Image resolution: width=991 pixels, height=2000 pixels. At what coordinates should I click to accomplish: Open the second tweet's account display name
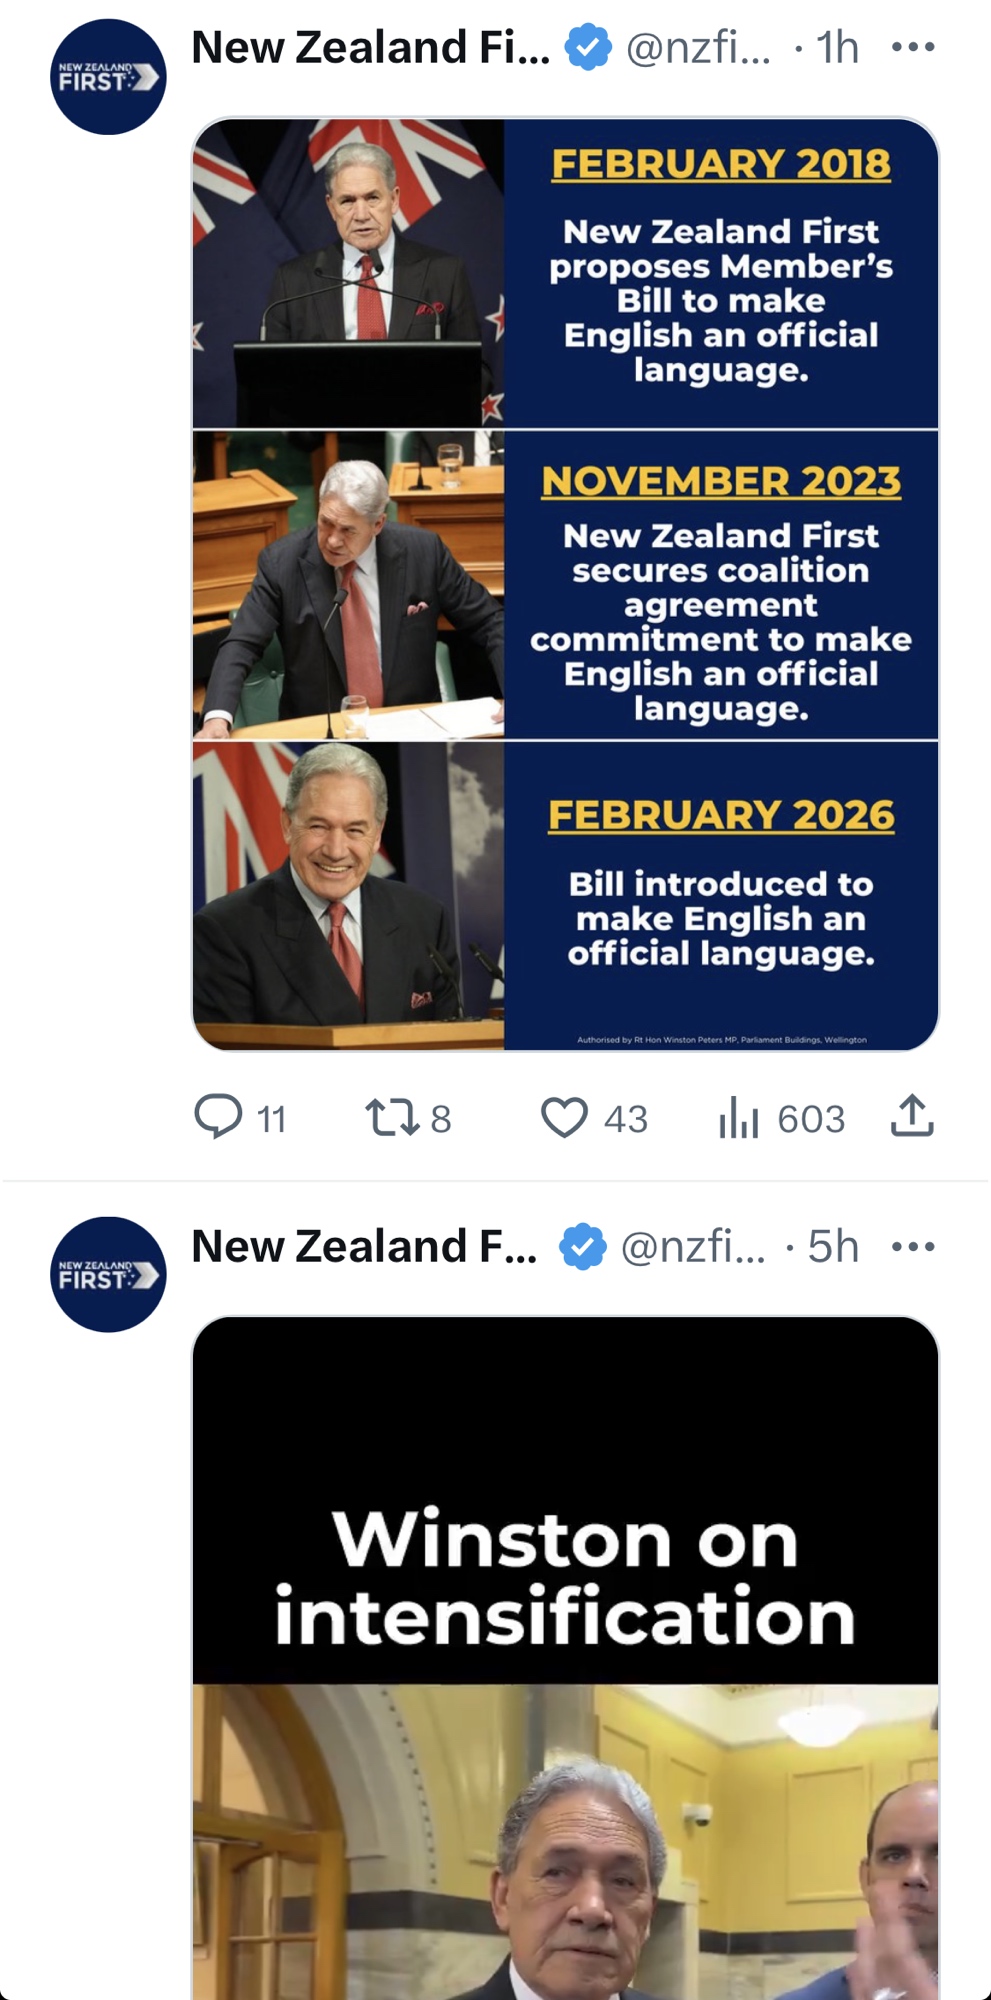point(364,1246)
